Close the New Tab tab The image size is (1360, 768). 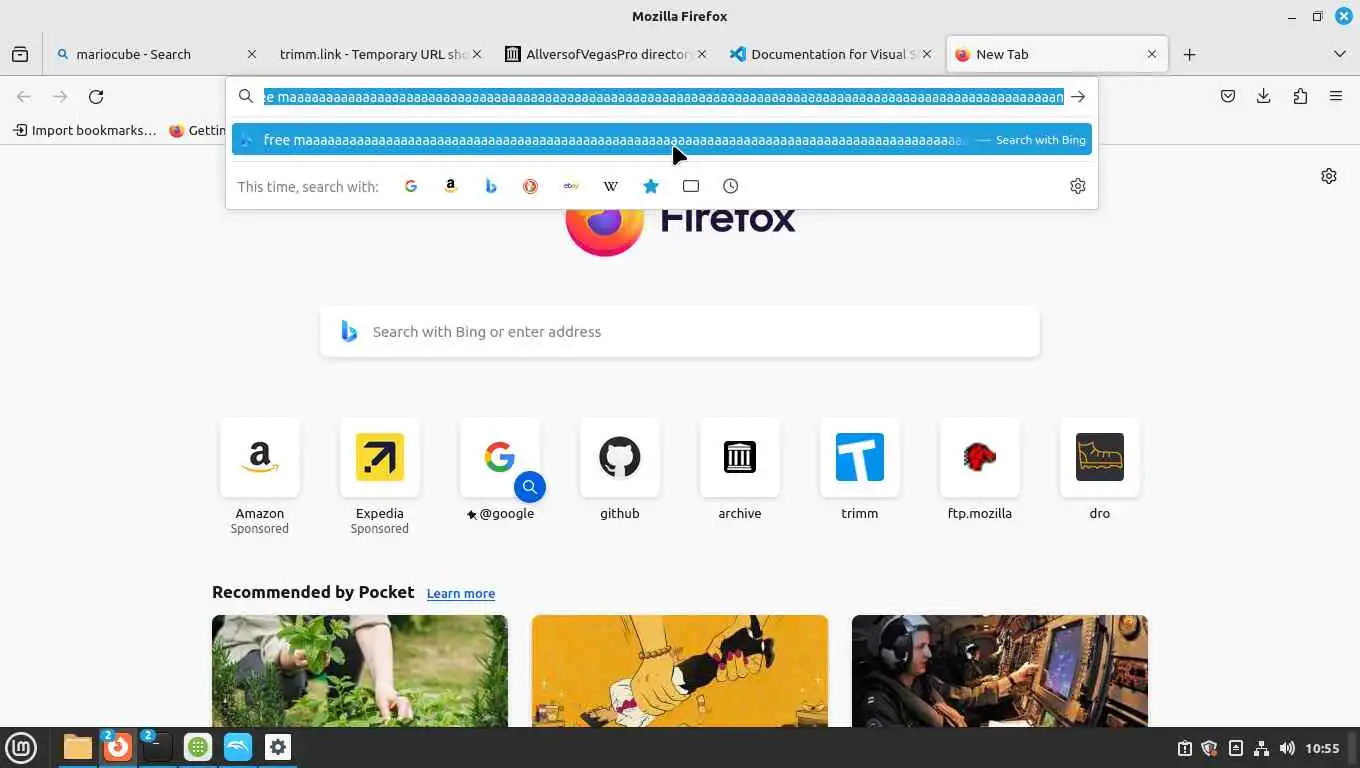coord(1152,54)
